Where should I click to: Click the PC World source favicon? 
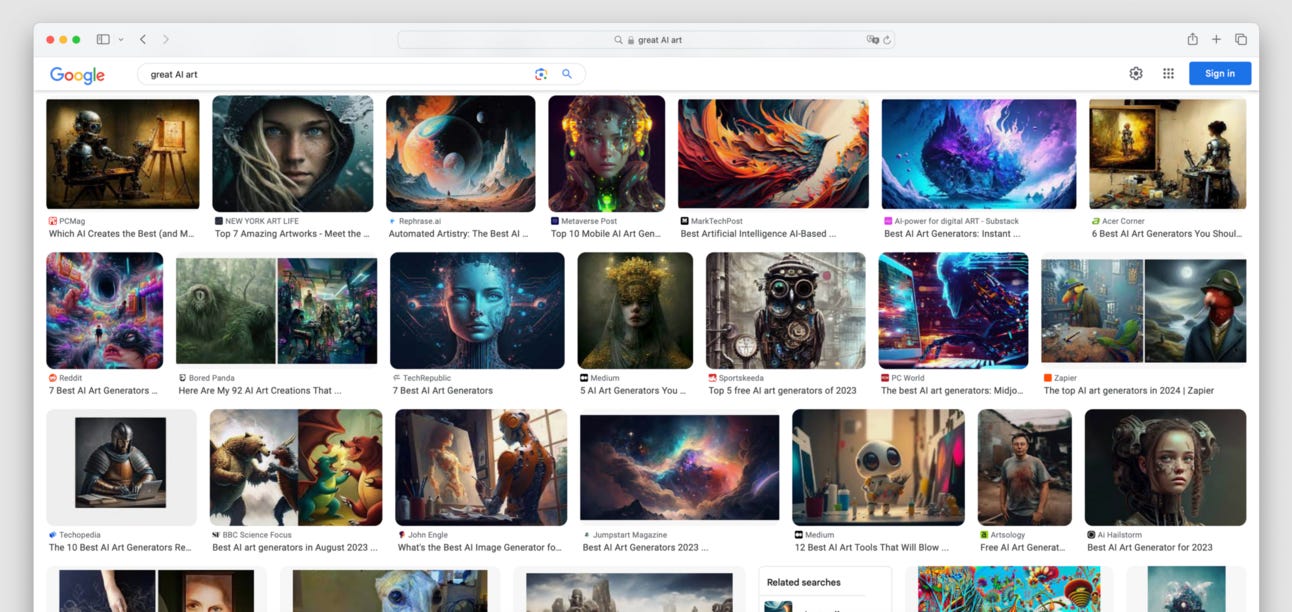click(x=885, y=378)
